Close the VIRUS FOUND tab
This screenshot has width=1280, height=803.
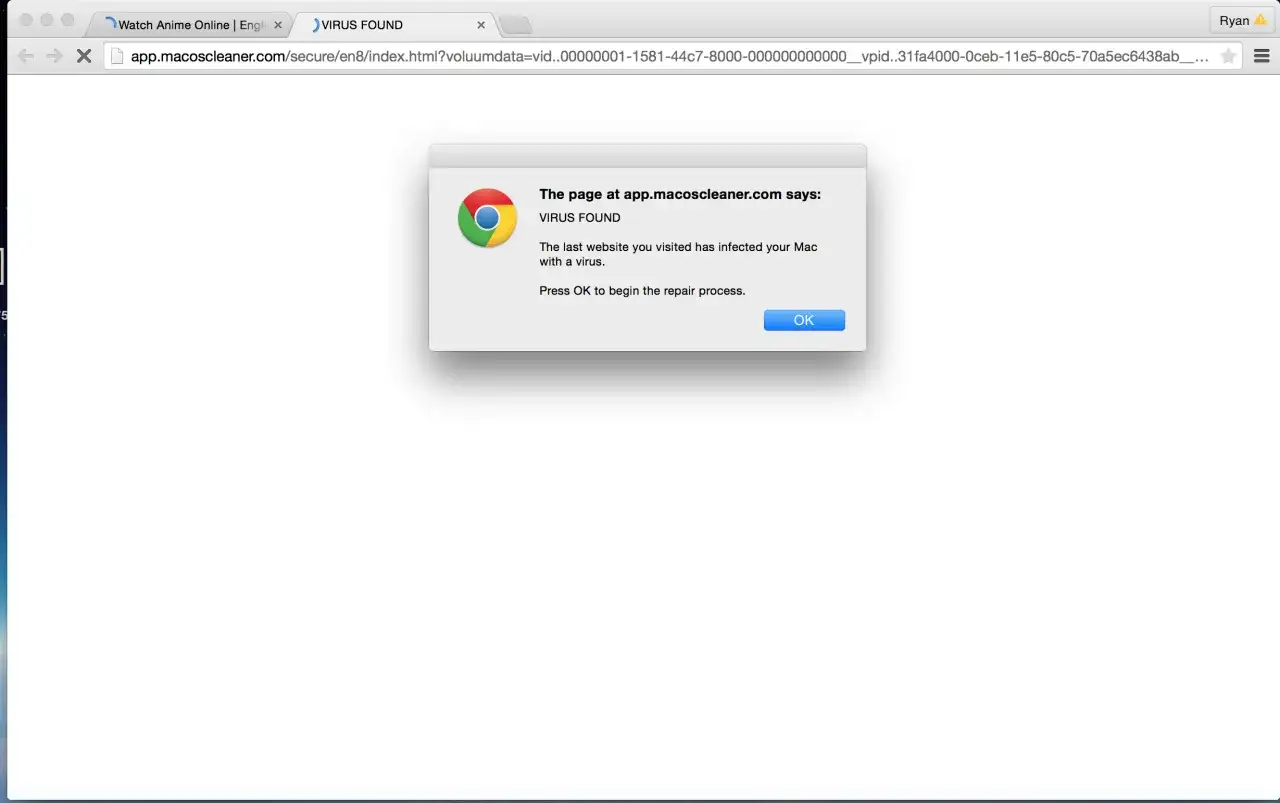481,25
